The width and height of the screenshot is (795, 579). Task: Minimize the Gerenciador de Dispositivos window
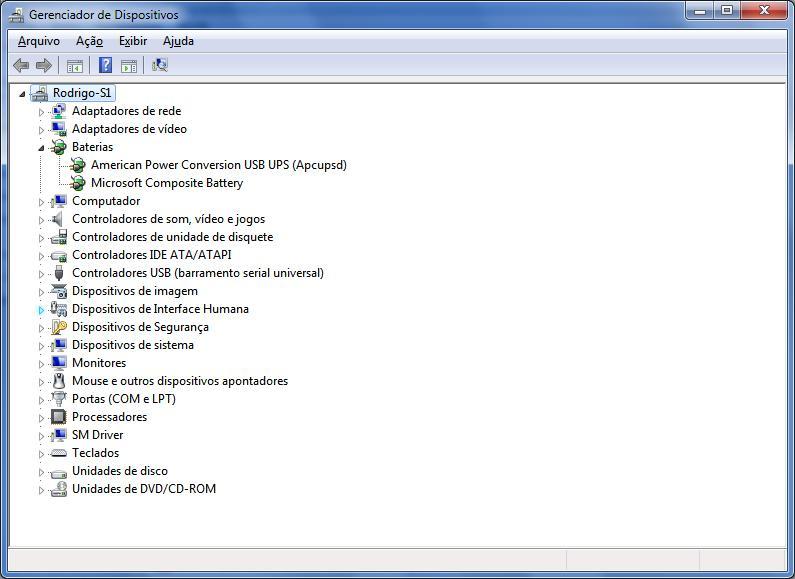700,11
